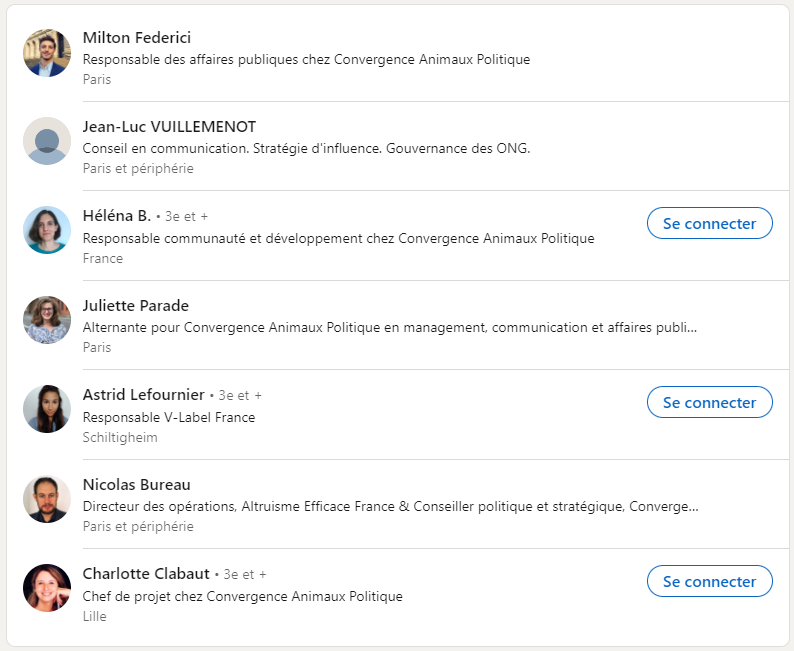Image resolution: width=794 pixels, height=651 pixels.
Task: Connect with Héléna B.
Action: tap(709, 224)
